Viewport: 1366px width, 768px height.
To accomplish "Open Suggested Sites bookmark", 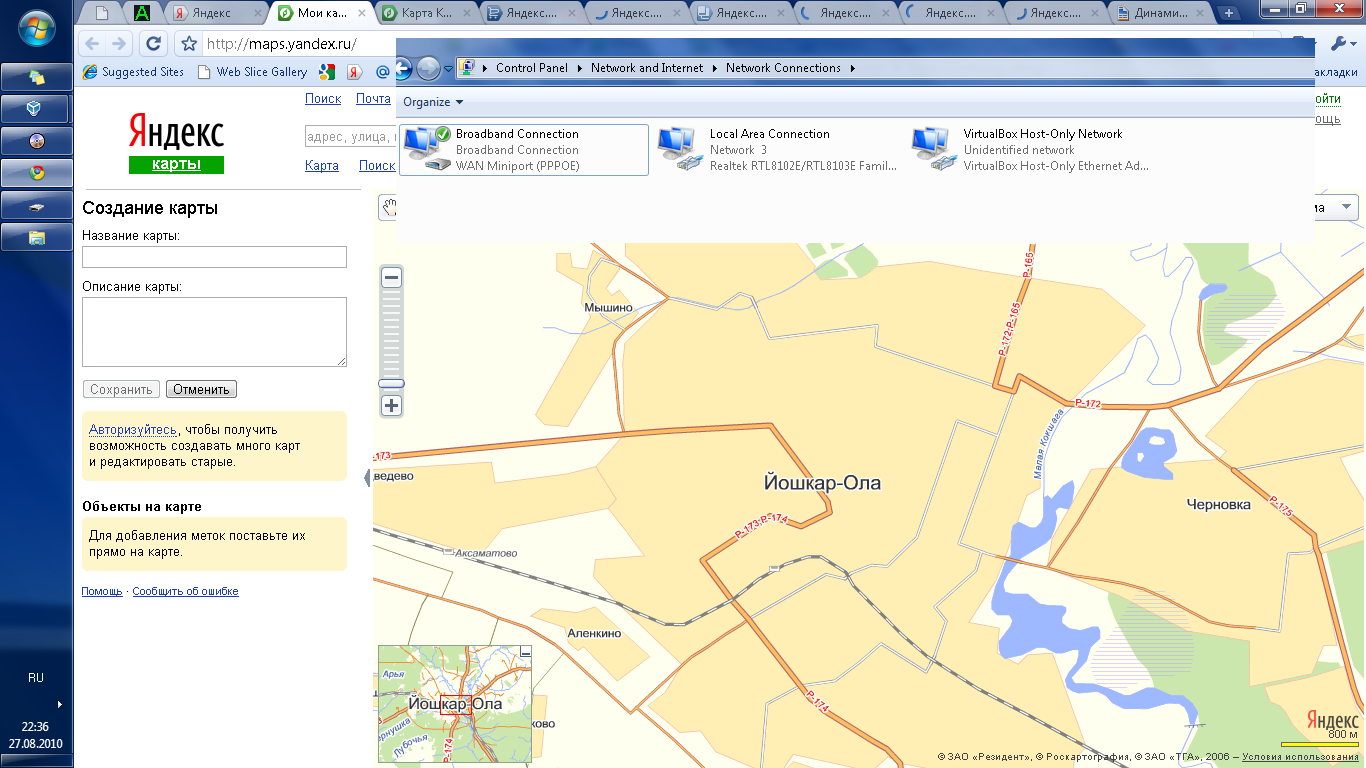I will pos(133,72).
